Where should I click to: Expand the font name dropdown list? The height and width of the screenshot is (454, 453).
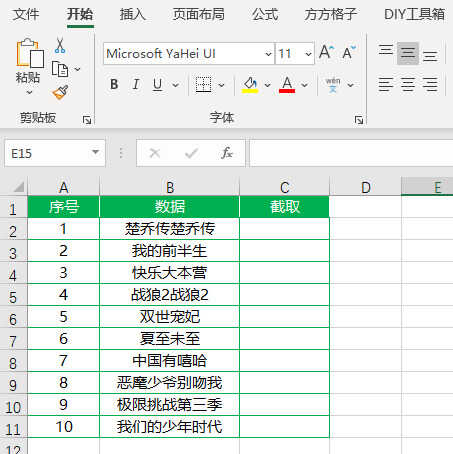269,54
